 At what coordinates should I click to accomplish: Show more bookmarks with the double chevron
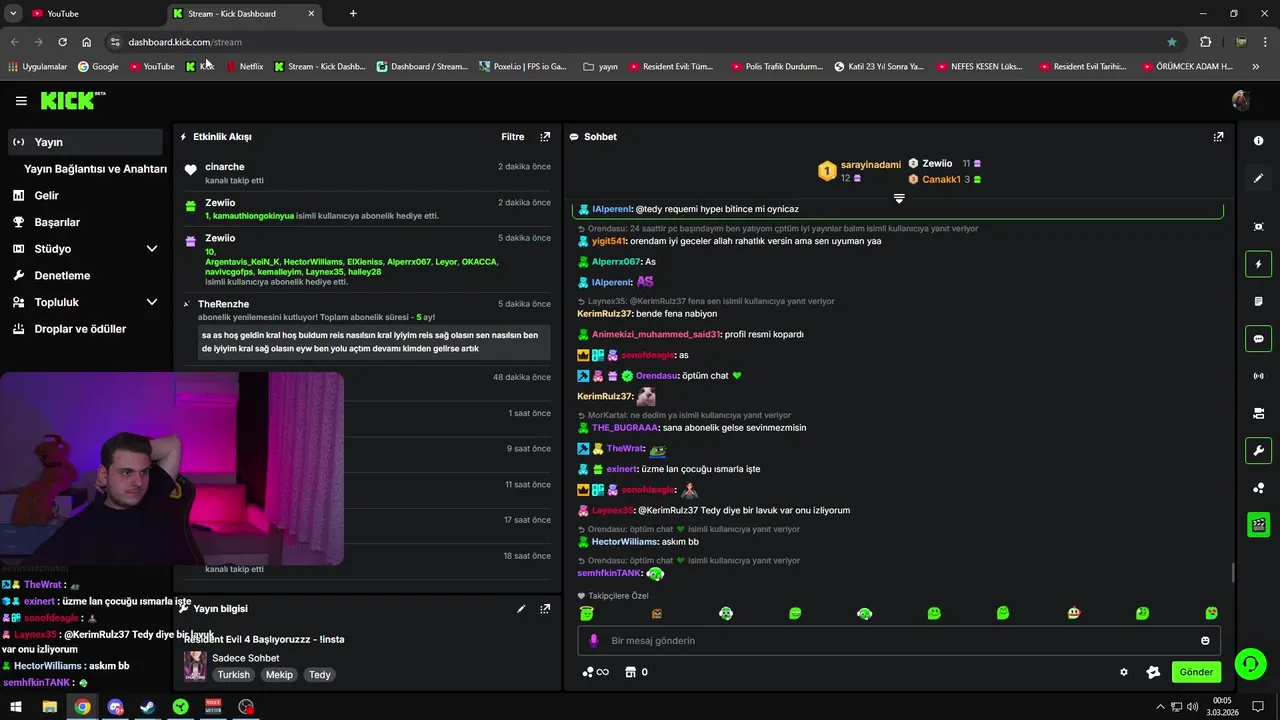tap(1256, 67)
